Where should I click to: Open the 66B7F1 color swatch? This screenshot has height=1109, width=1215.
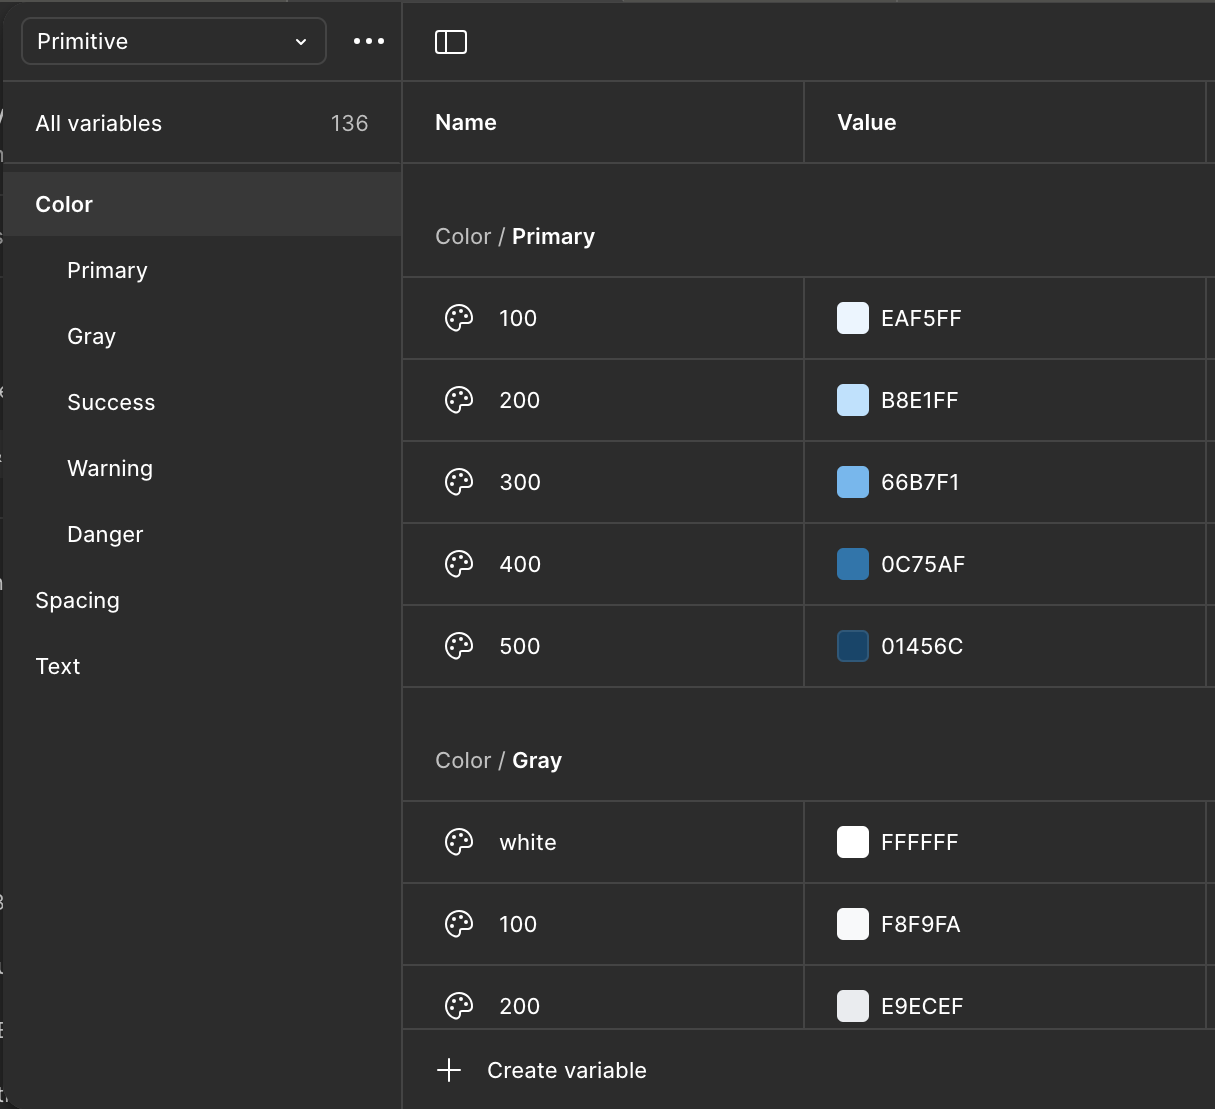coord(853,482)
